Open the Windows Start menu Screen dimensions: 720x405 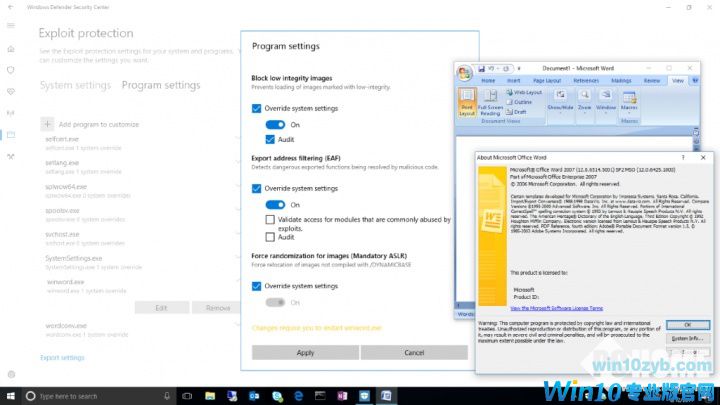pyautogui.click(x=9, y=395)
